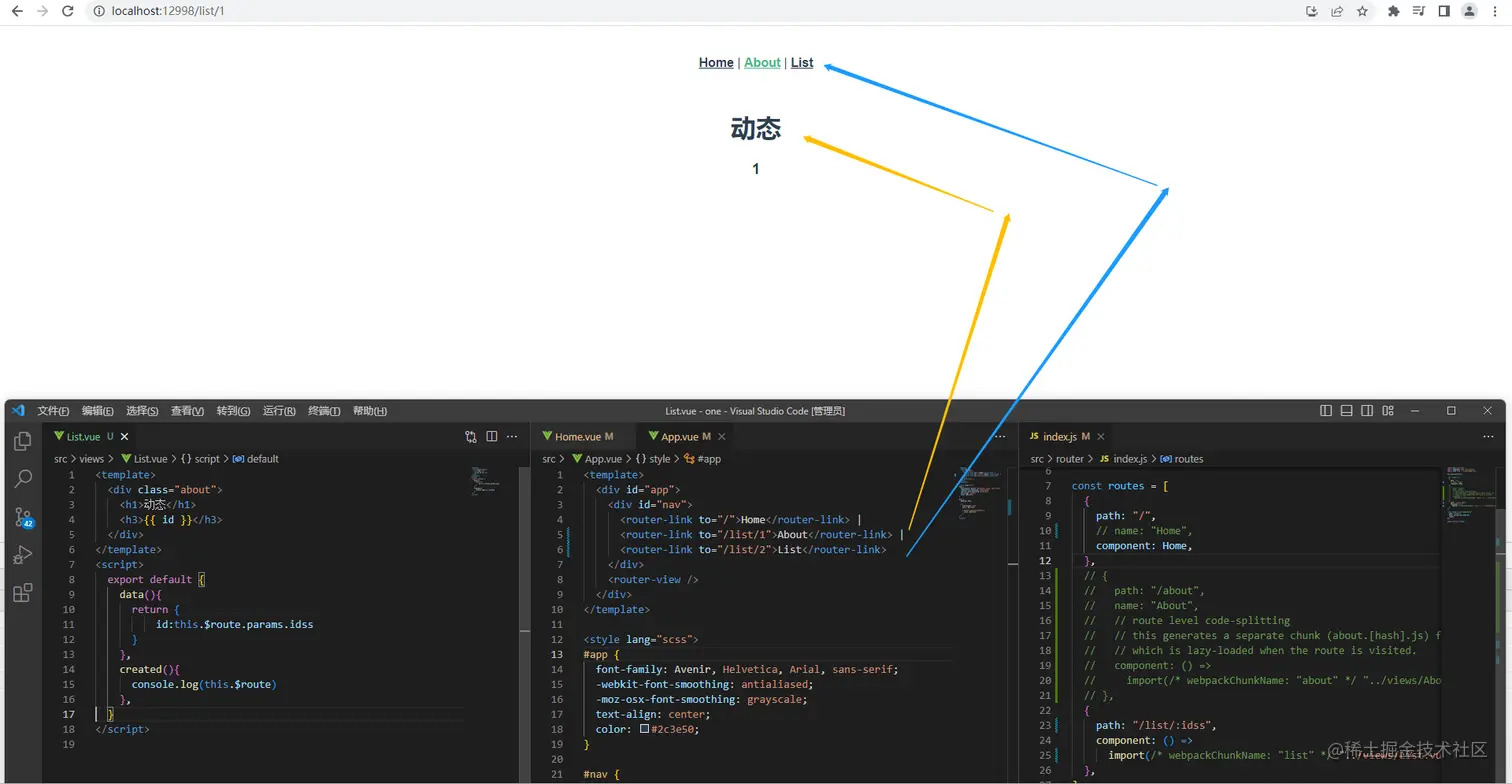This screenshot has width=1512, height=784.
Task: Open the 查看(V) menu
Action: pos(187,411)
